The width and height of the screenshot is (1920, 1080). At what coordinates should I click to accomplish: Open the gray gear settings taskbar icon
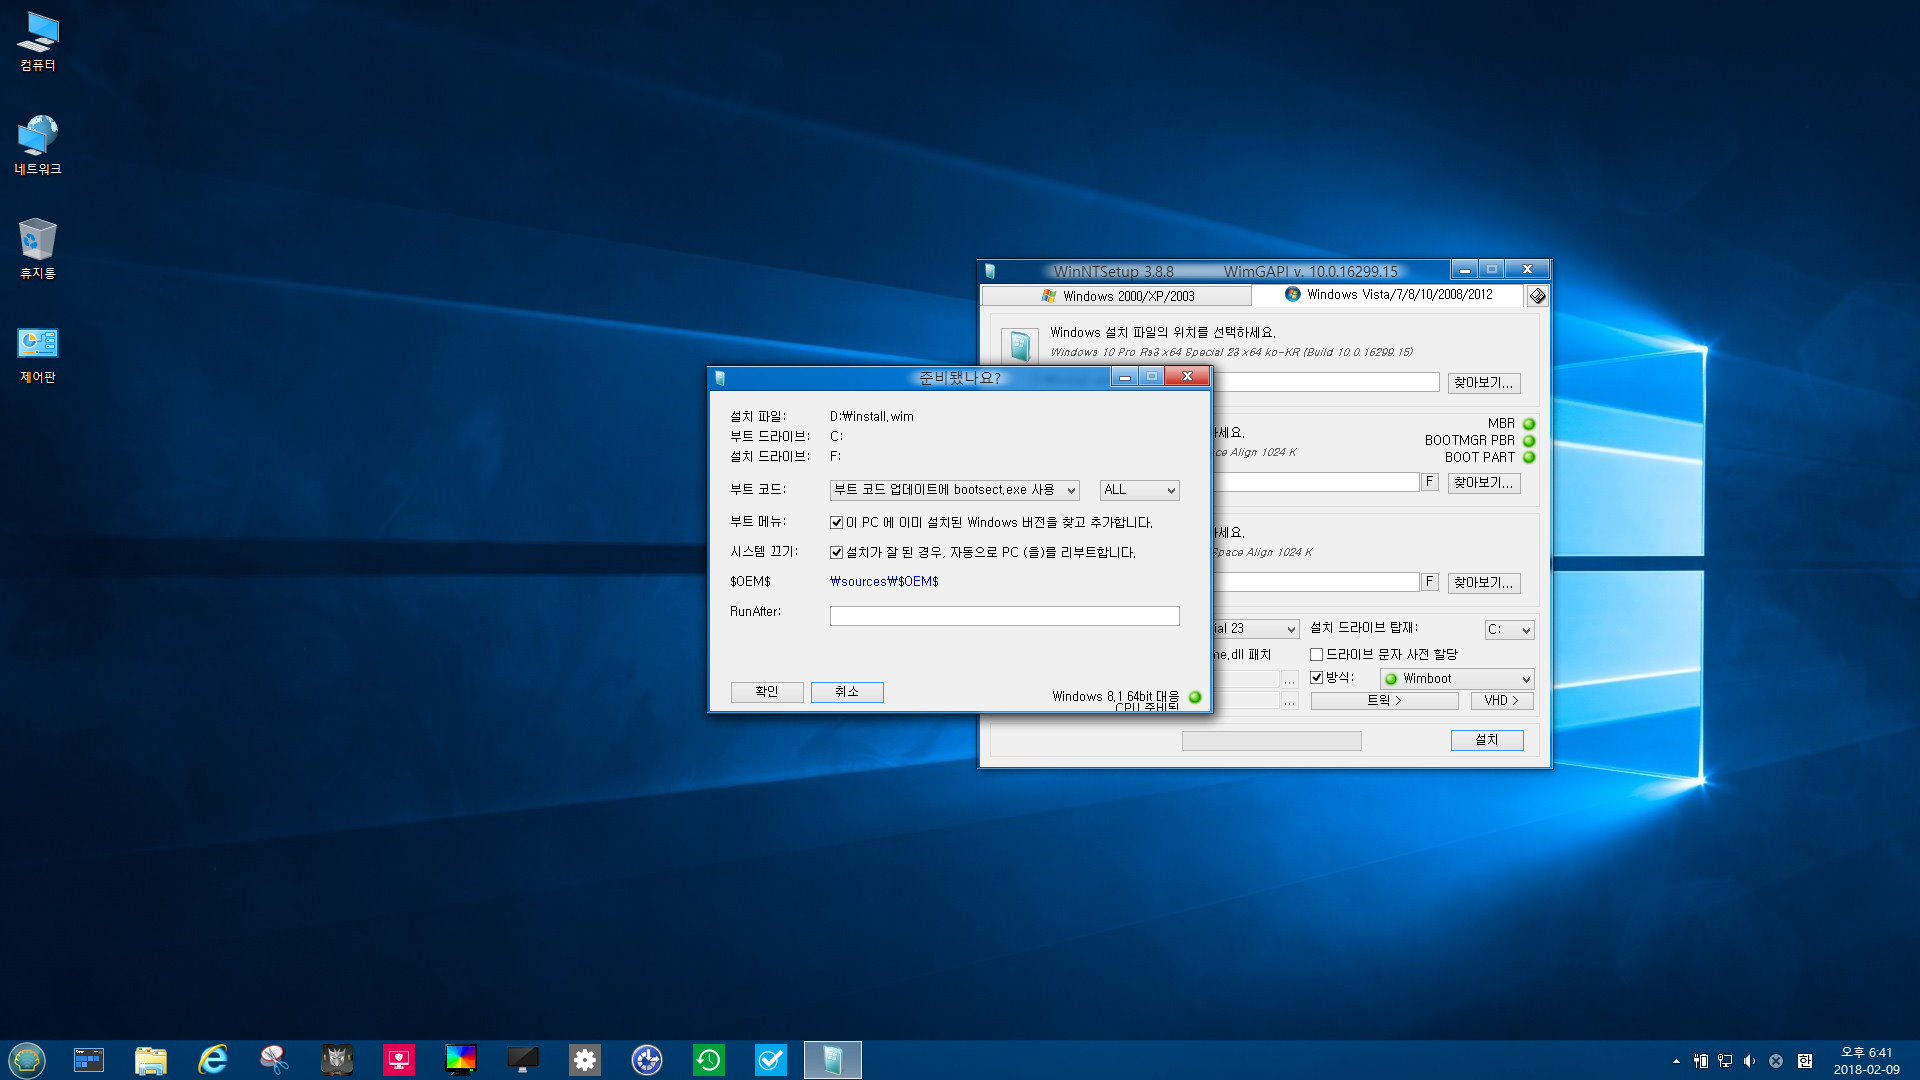tap(585, 1060)
